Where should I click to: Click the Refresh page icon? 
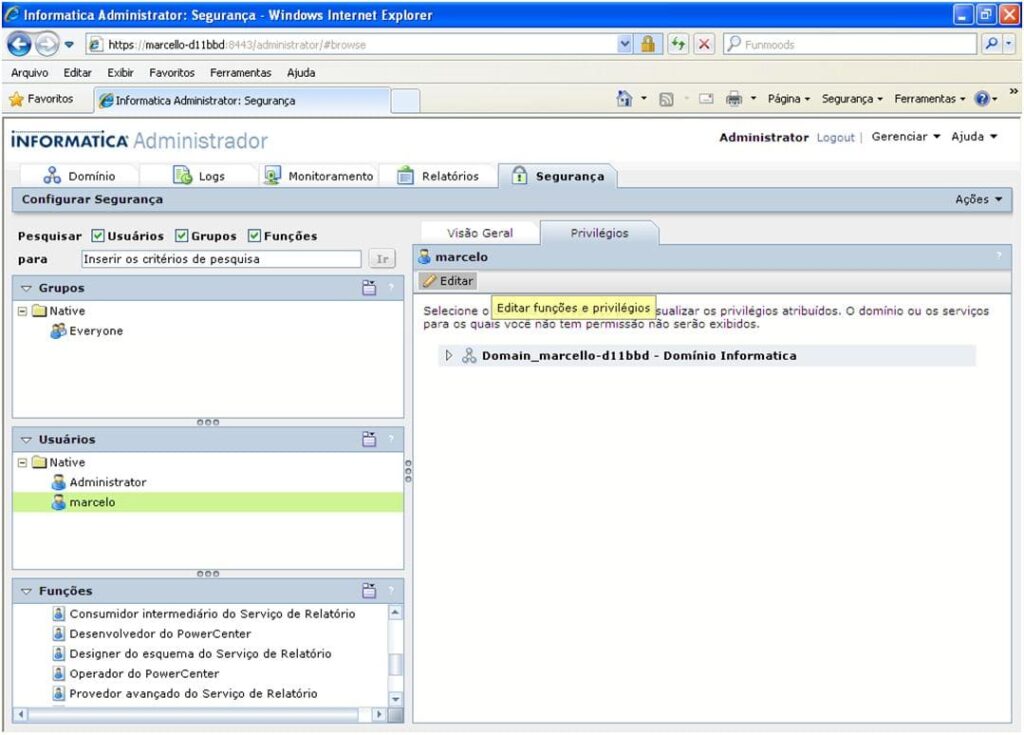click(678, 44)
